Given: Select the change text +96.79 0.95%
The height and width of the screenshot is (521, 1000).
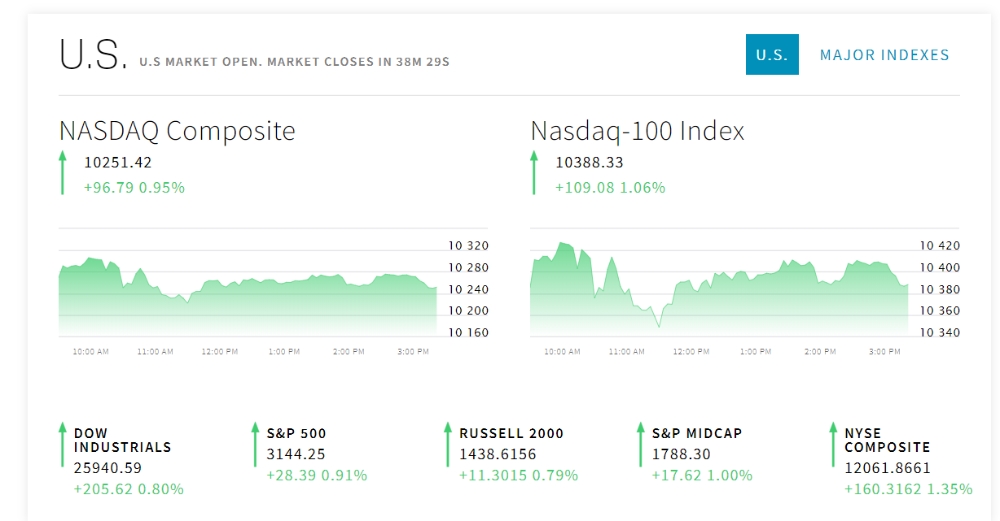Looking at the screenshot, I should click(134, 187).
